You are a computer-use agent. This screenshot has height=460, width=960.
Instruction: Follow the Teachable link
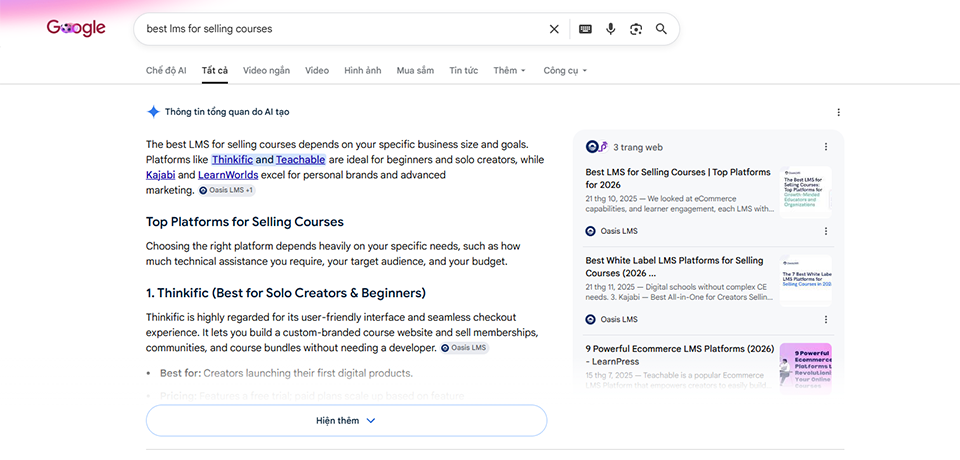[301, 160]
